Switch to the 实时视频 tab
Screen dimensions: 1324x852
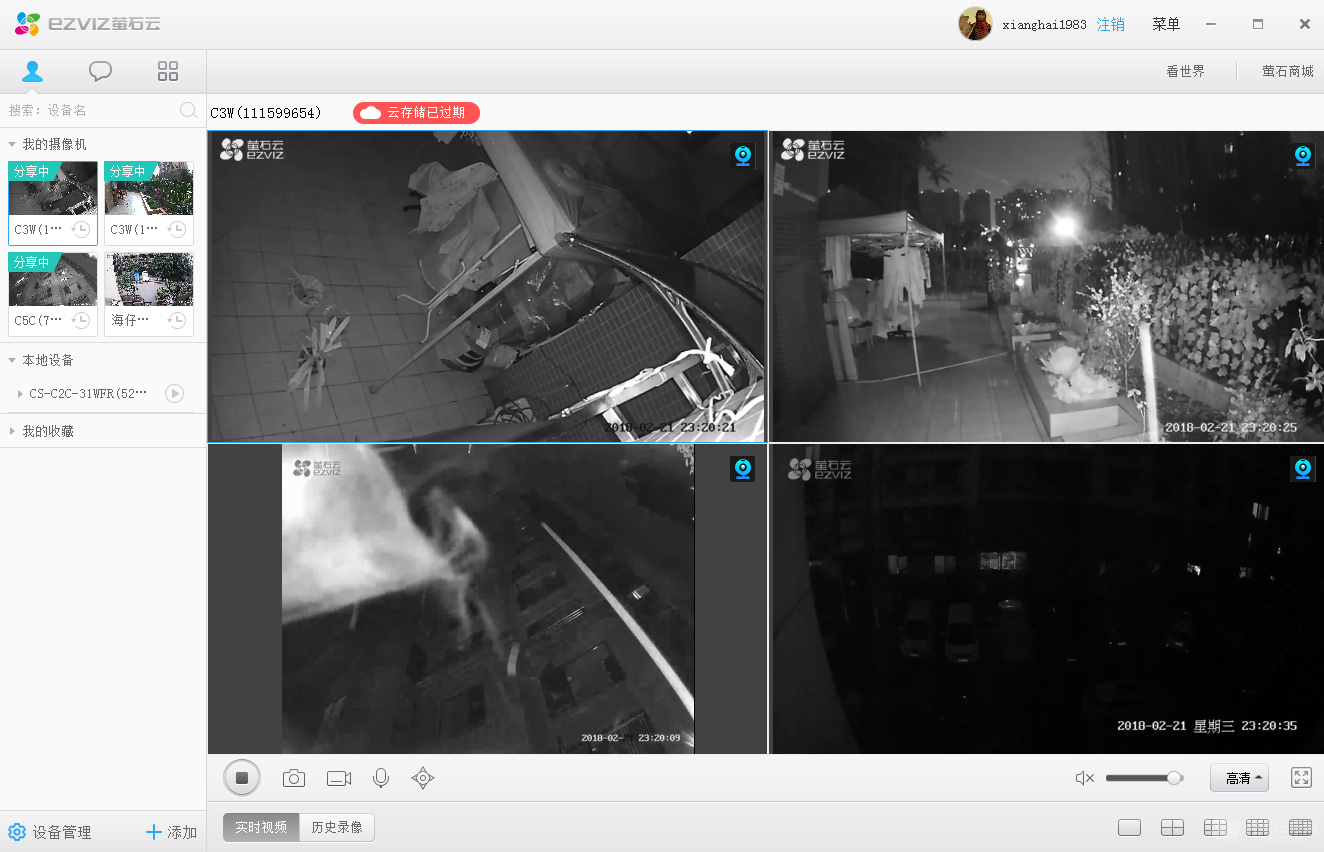tap(261, 827)
